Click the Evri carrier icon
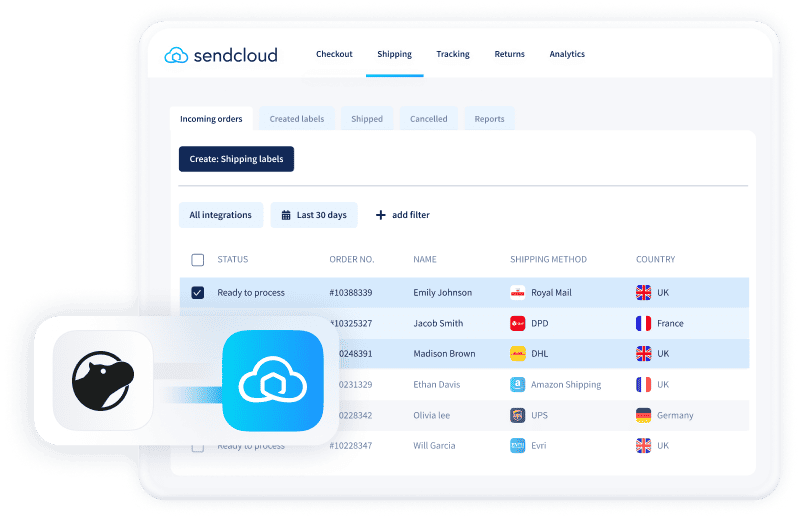Viewport: 799px width, 517px height. (517, 446)
